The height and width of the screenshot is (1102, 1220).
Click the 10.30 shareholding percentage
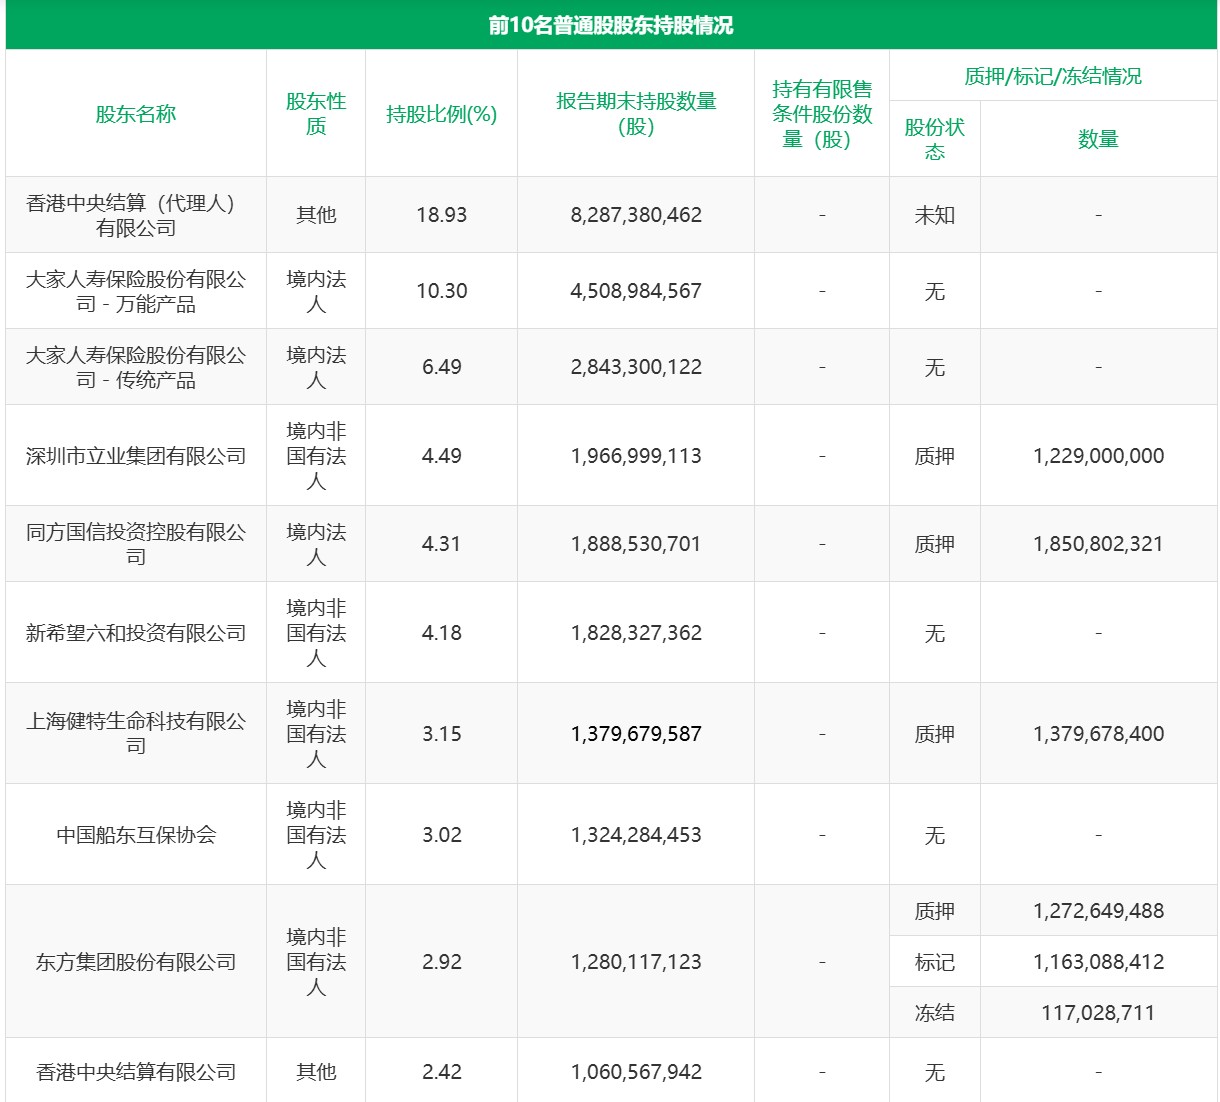click(442, 291)
